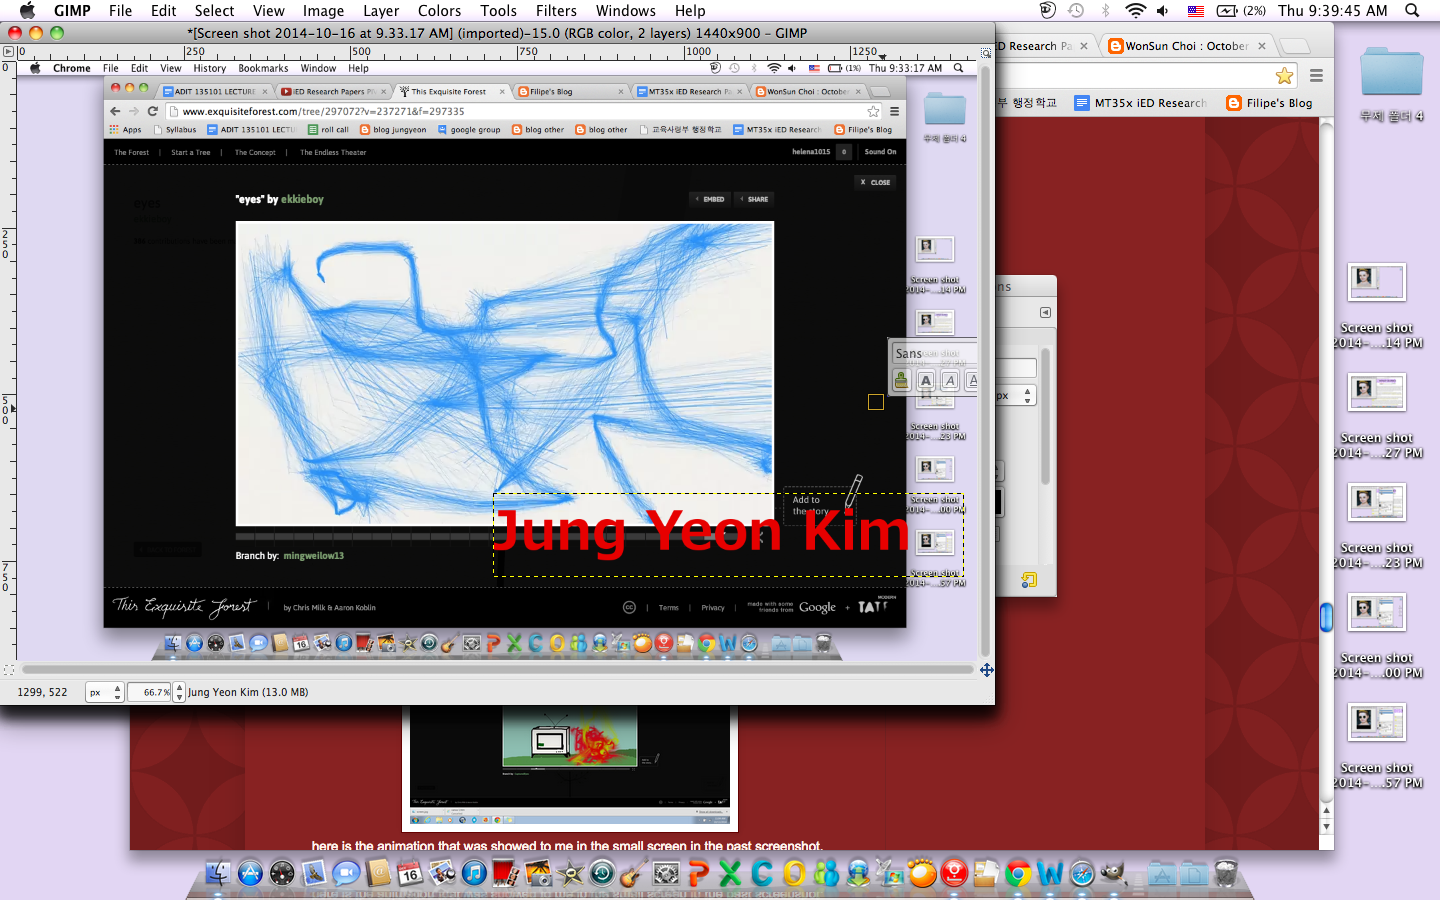Open the Windows menu
Screen dimensions: 1440x900
coord(626,11)
